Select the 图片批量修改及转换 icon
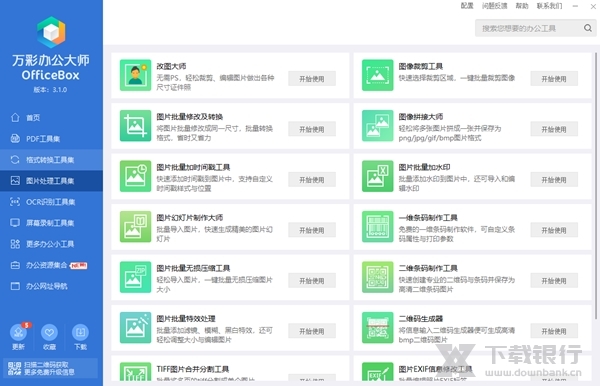 click(x=135, y=126)
